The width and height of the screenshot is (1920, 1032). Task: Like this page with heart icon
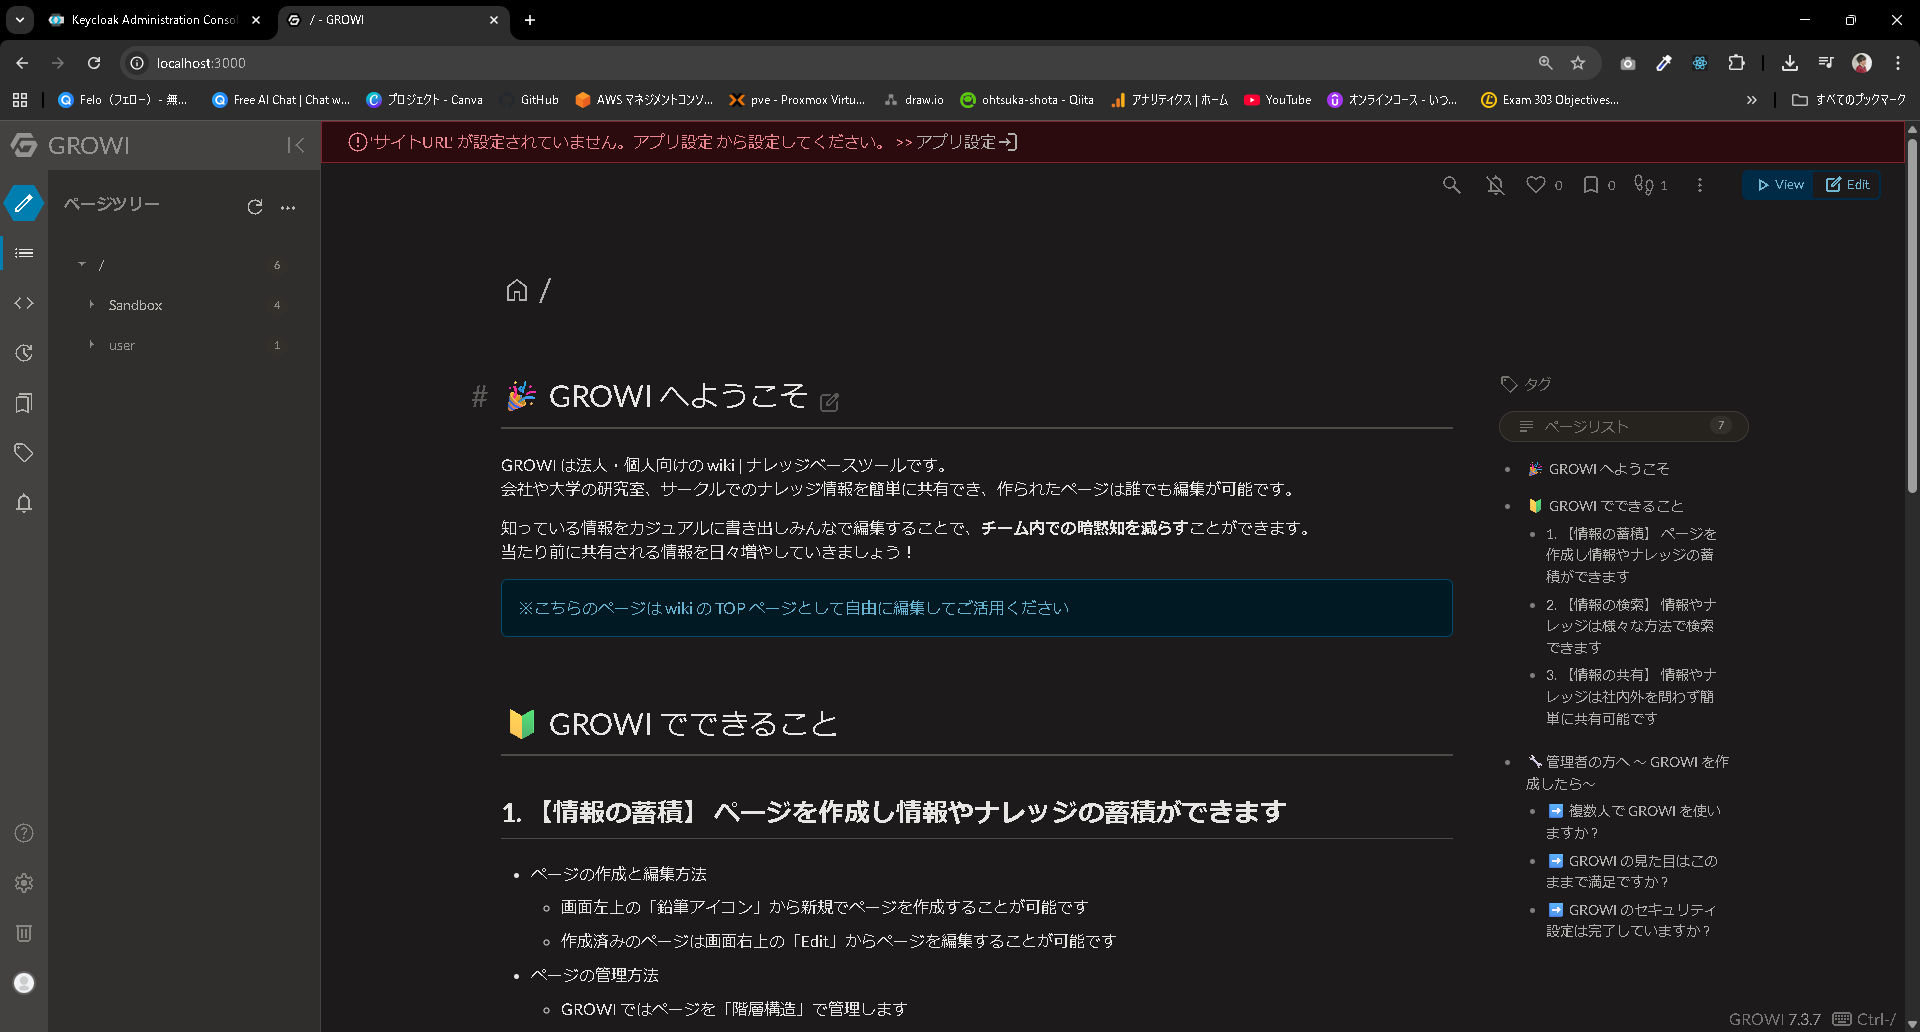coord(1536,185)
